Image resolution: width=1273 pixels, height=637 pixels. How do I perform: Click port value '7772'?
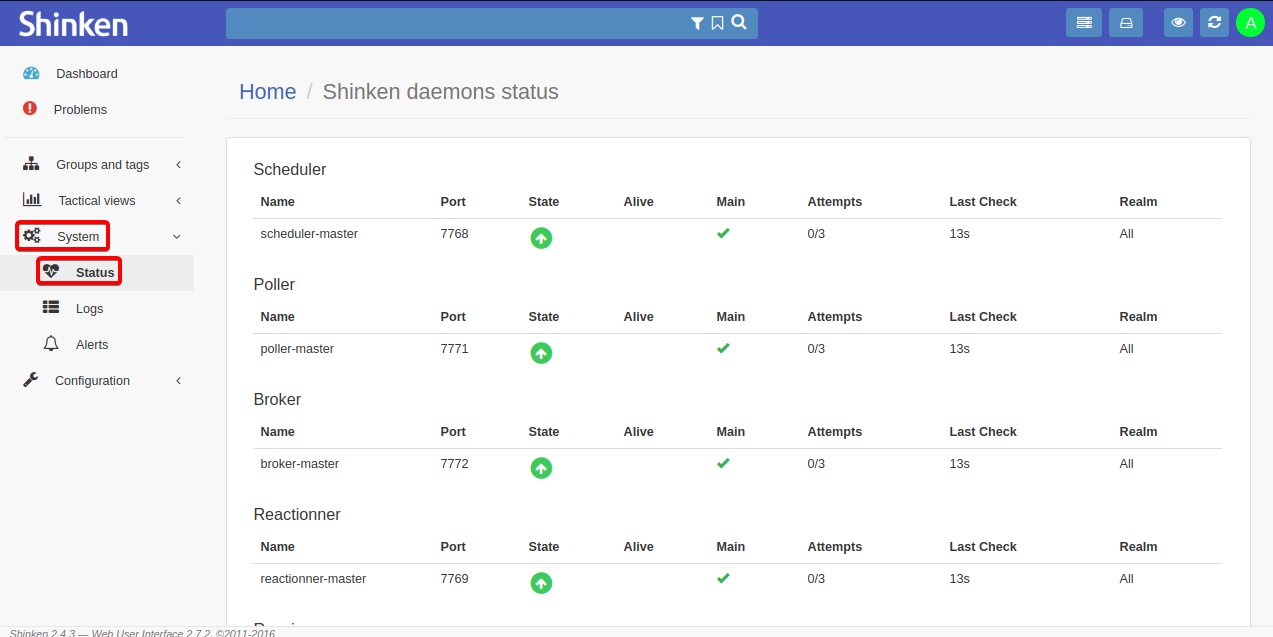click(x=454, y=464)
